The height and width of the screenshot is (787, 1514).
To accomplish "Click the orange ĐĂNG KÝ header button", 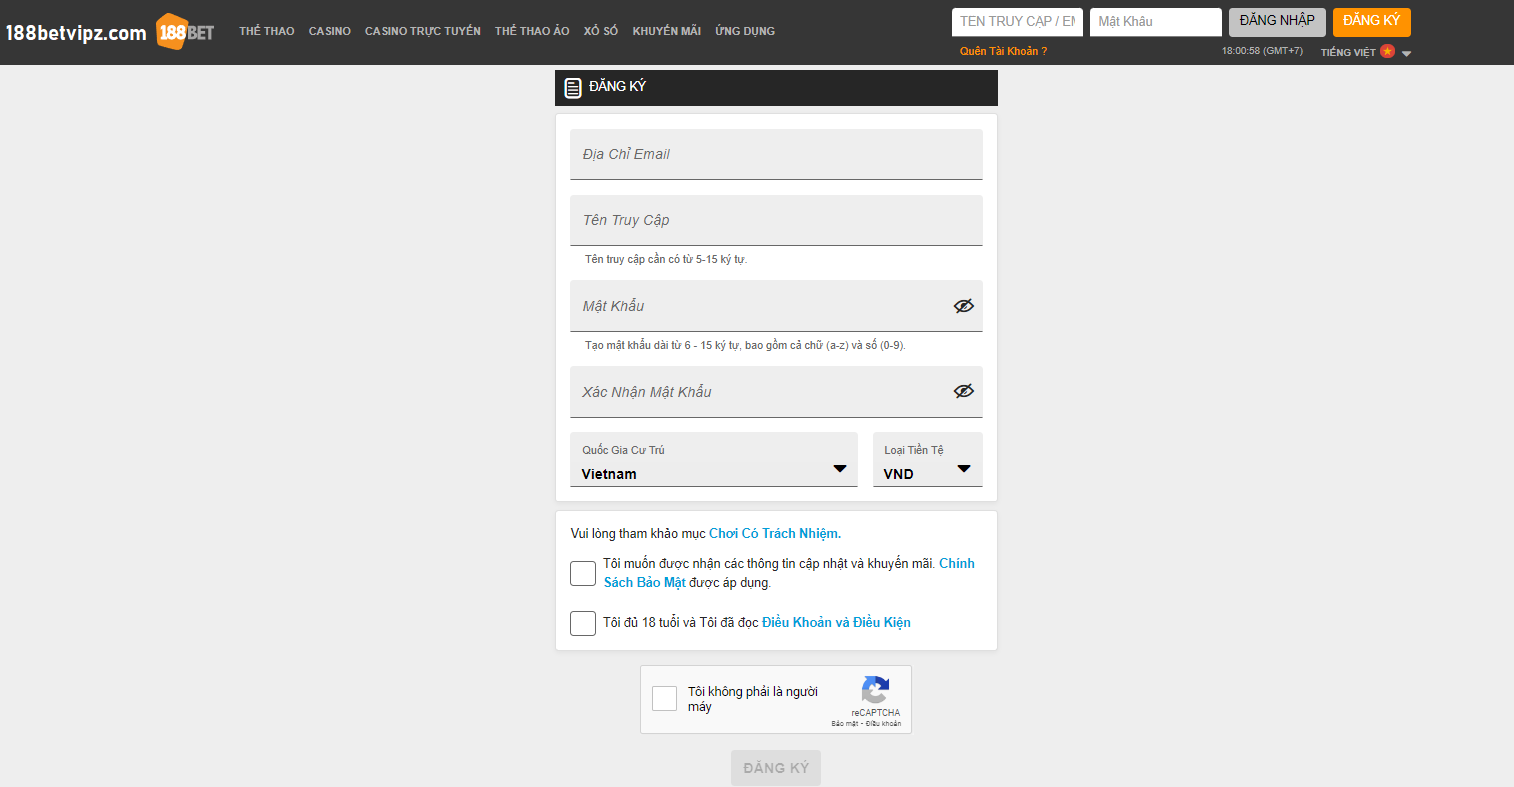I will click(1371, 21).
